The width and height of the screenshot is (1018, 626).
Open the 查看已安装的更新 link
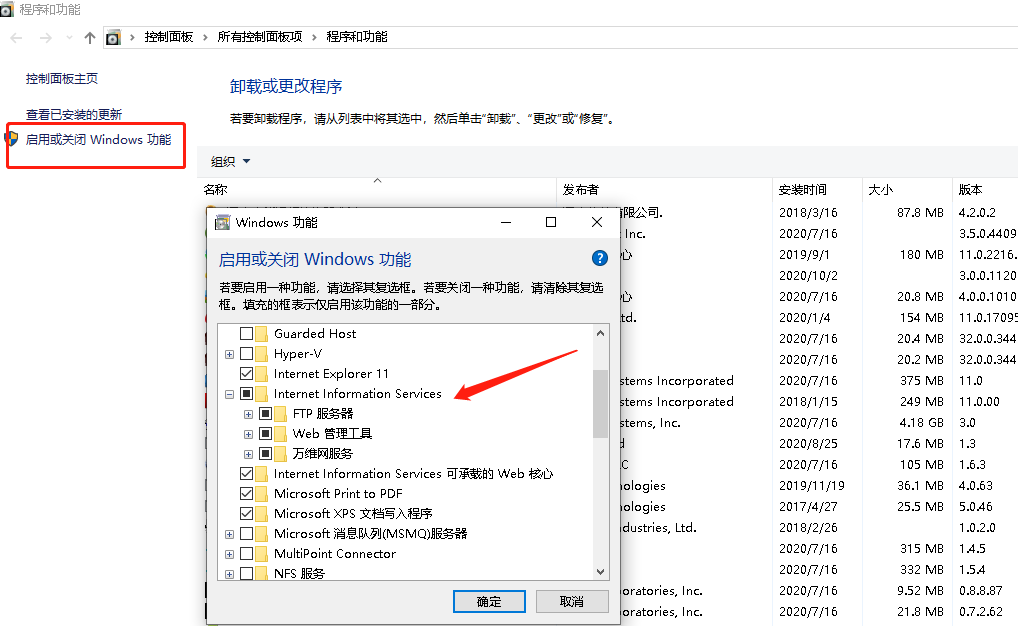73,114
